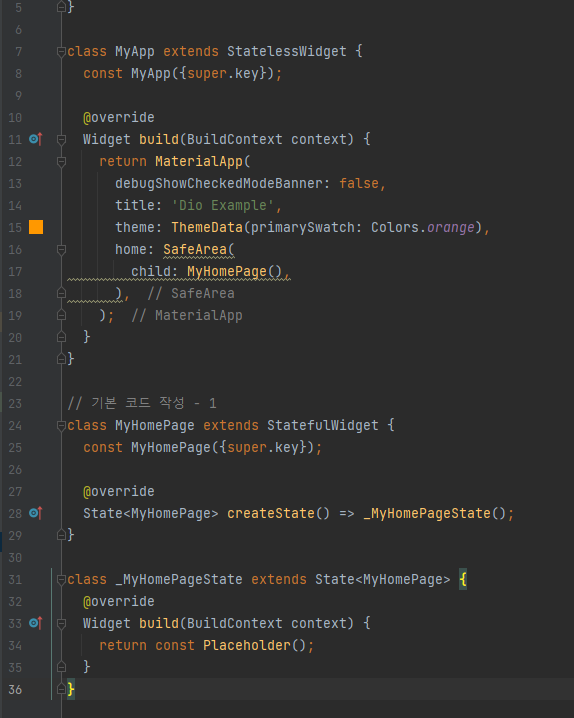Collapse the MaterialApp fold on line 12
The height and width of the screenshot is (718, 574).
(x=61, y=162)
